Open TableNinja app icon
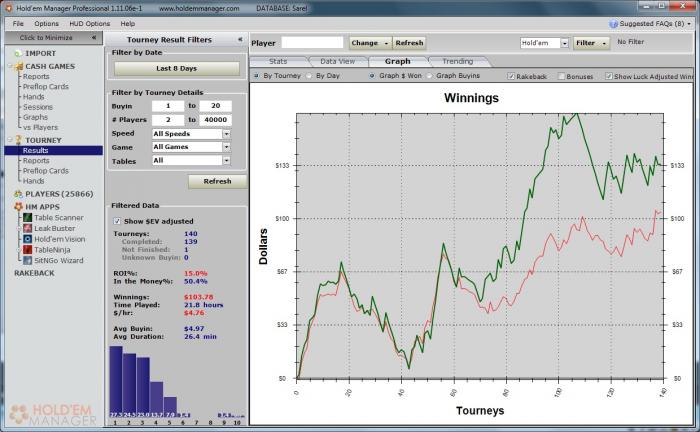 click(28, 249)
